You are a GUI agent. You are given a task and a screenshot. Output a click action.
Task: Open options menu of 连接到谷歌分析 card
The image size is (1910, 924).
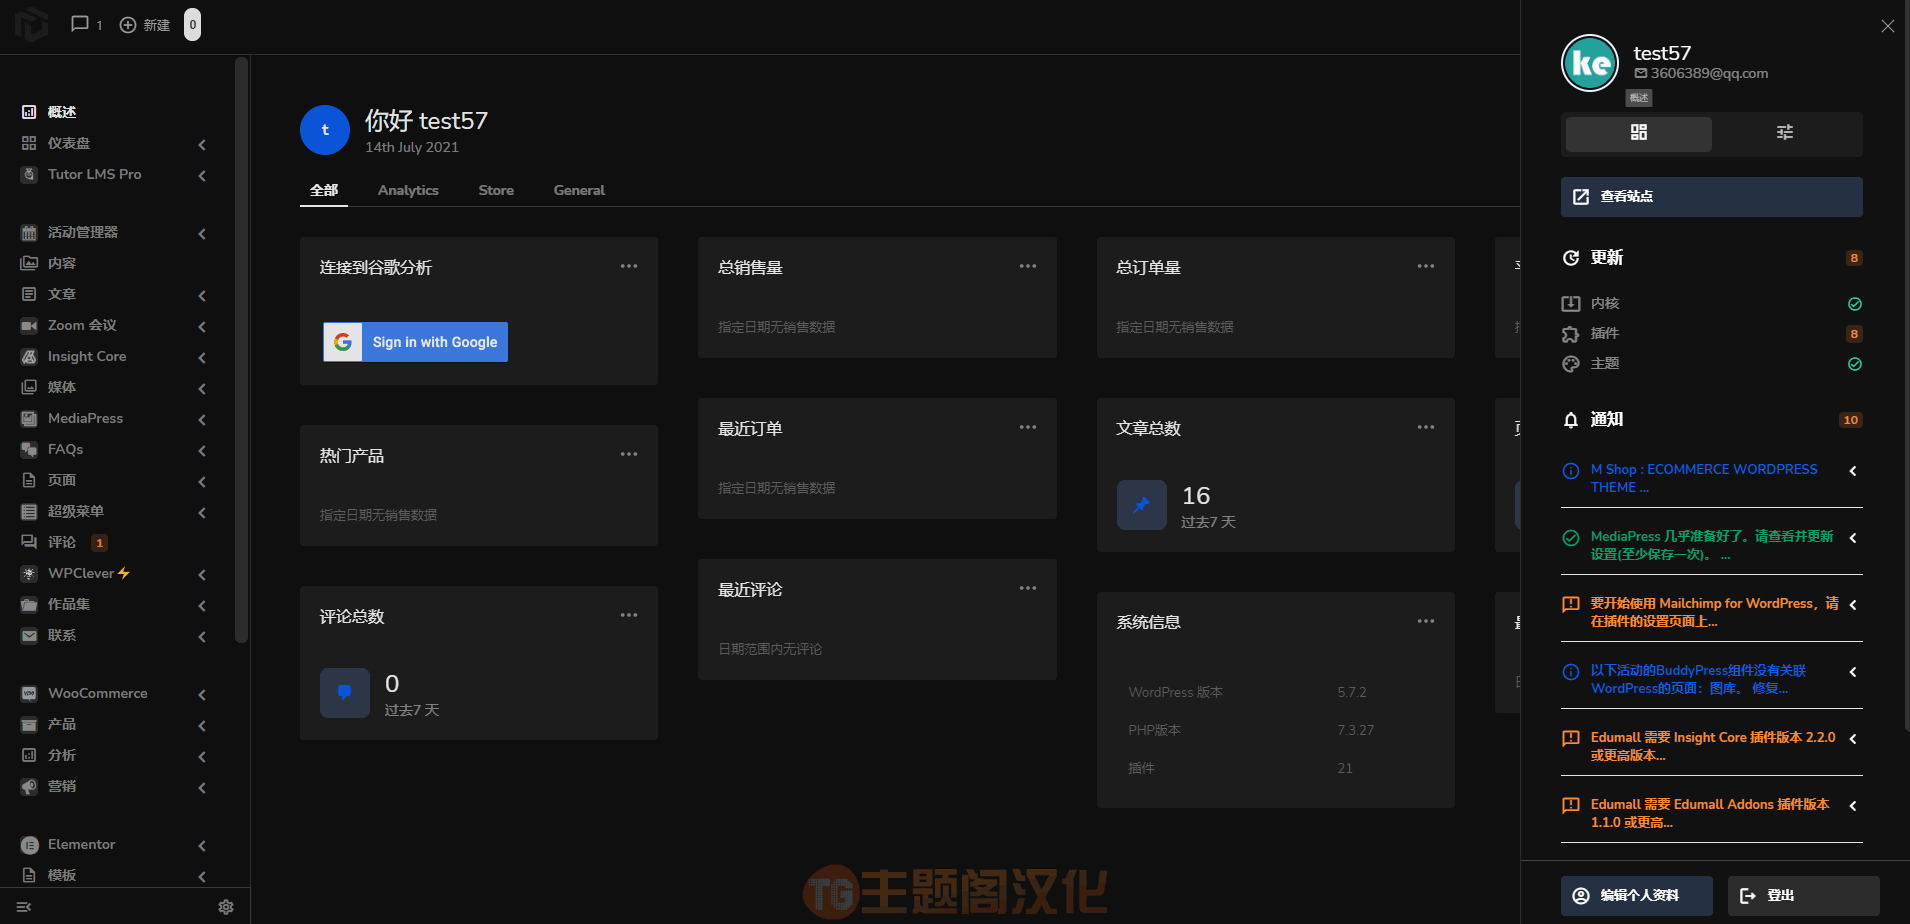pos(629,266)
